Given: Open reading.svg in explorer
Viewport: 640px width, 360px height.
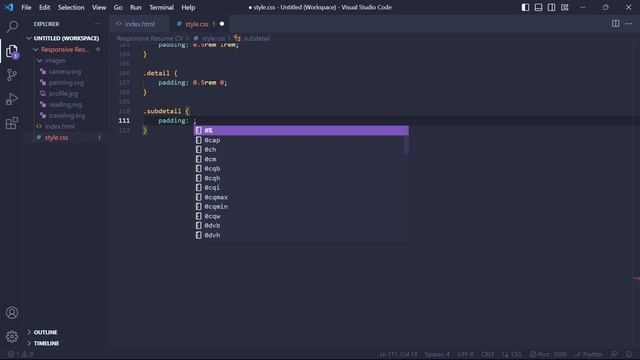Looking at the screenshot, I should [65, 104].
